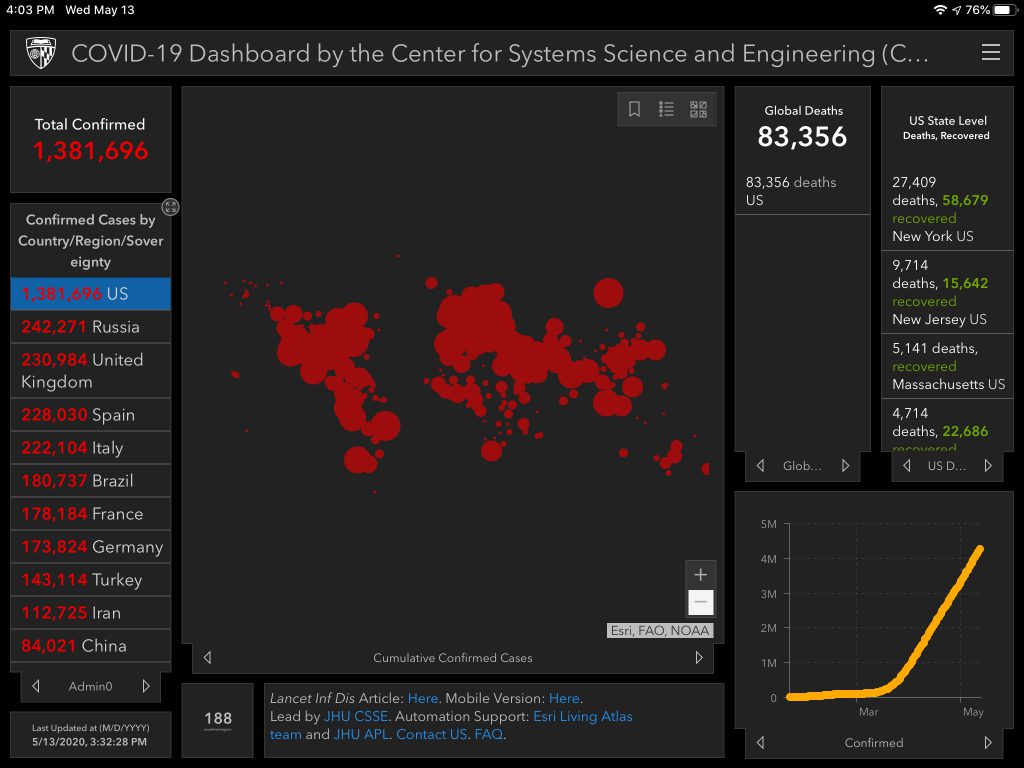This screenshot has height=768, width=1024.
Task: Show previous US state level view
Action: [907, 466]
